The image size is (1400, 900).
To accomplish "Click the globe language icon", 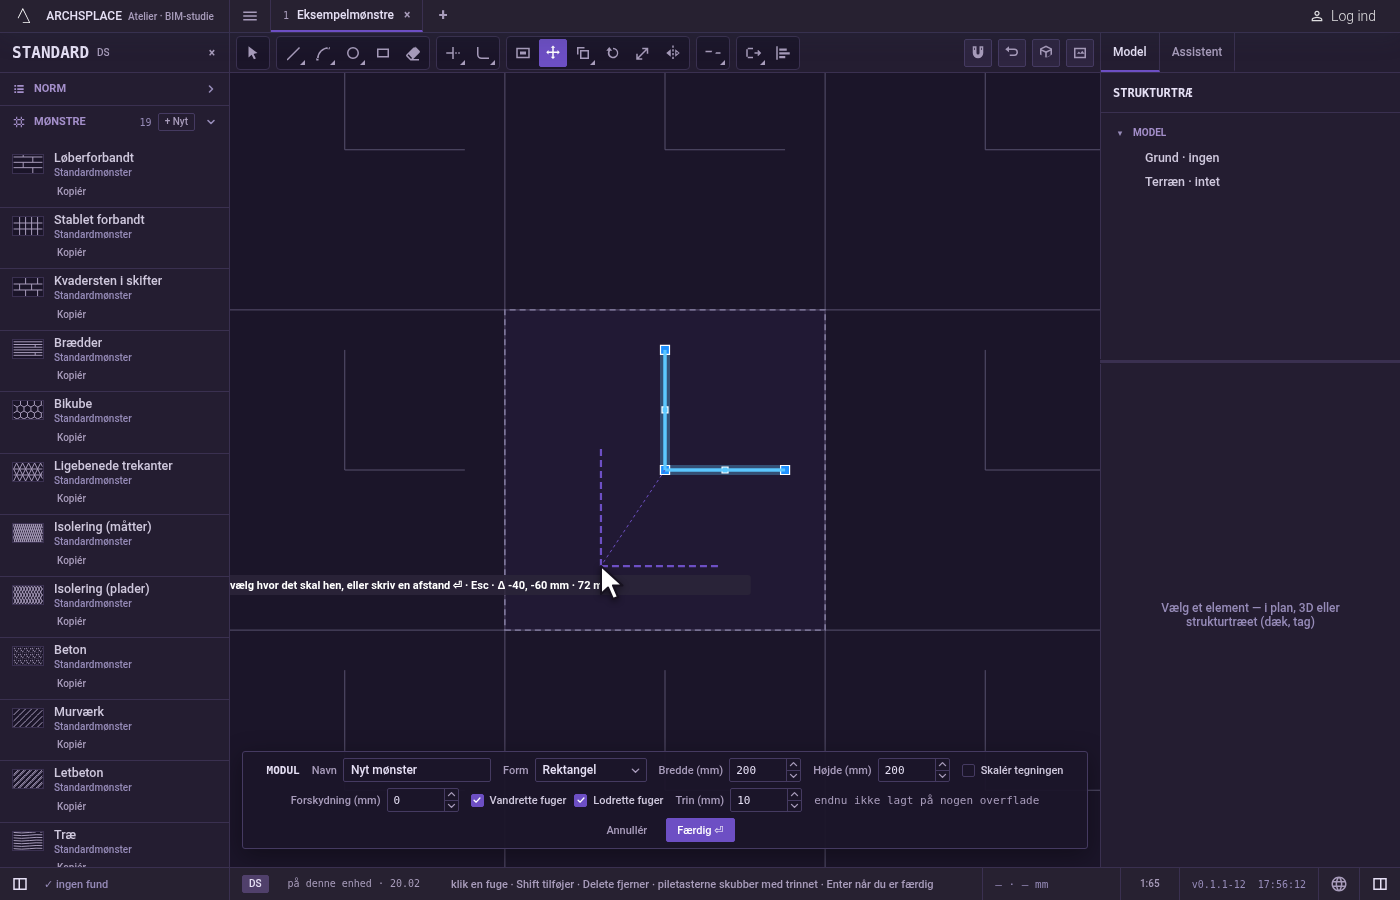I will pos(1339,884).
